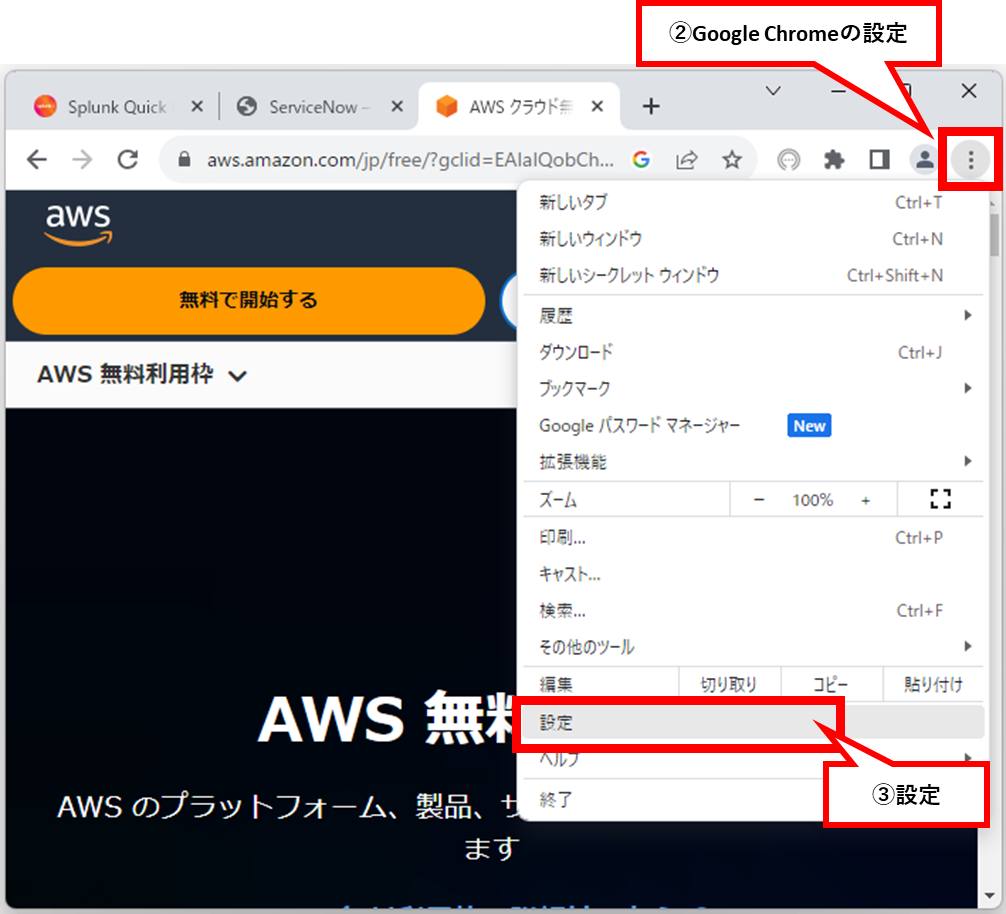Viewport: 1006px width, 914px height.
Task: Expand the その他のツール submenu
Action: pyautogui.click(x=753, y=647)
